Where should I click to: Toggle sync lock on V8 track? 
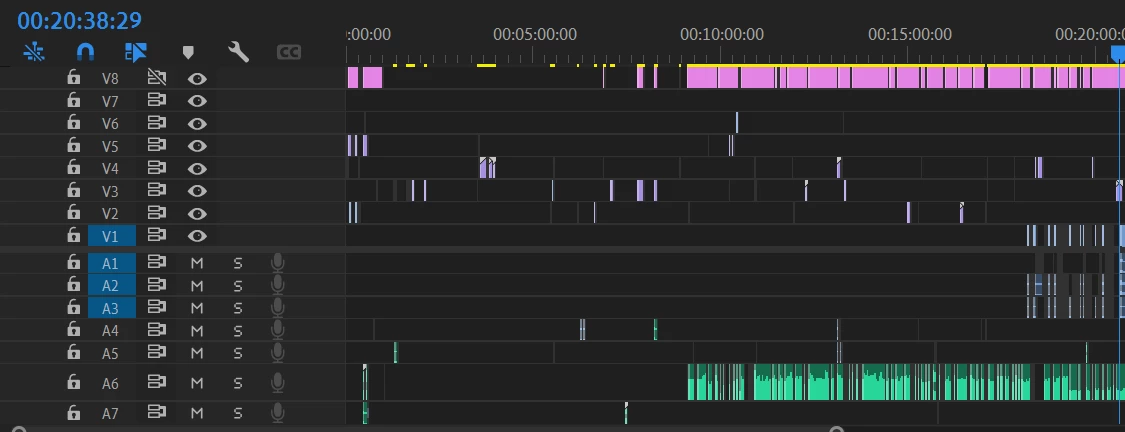[x=156, y=78]
